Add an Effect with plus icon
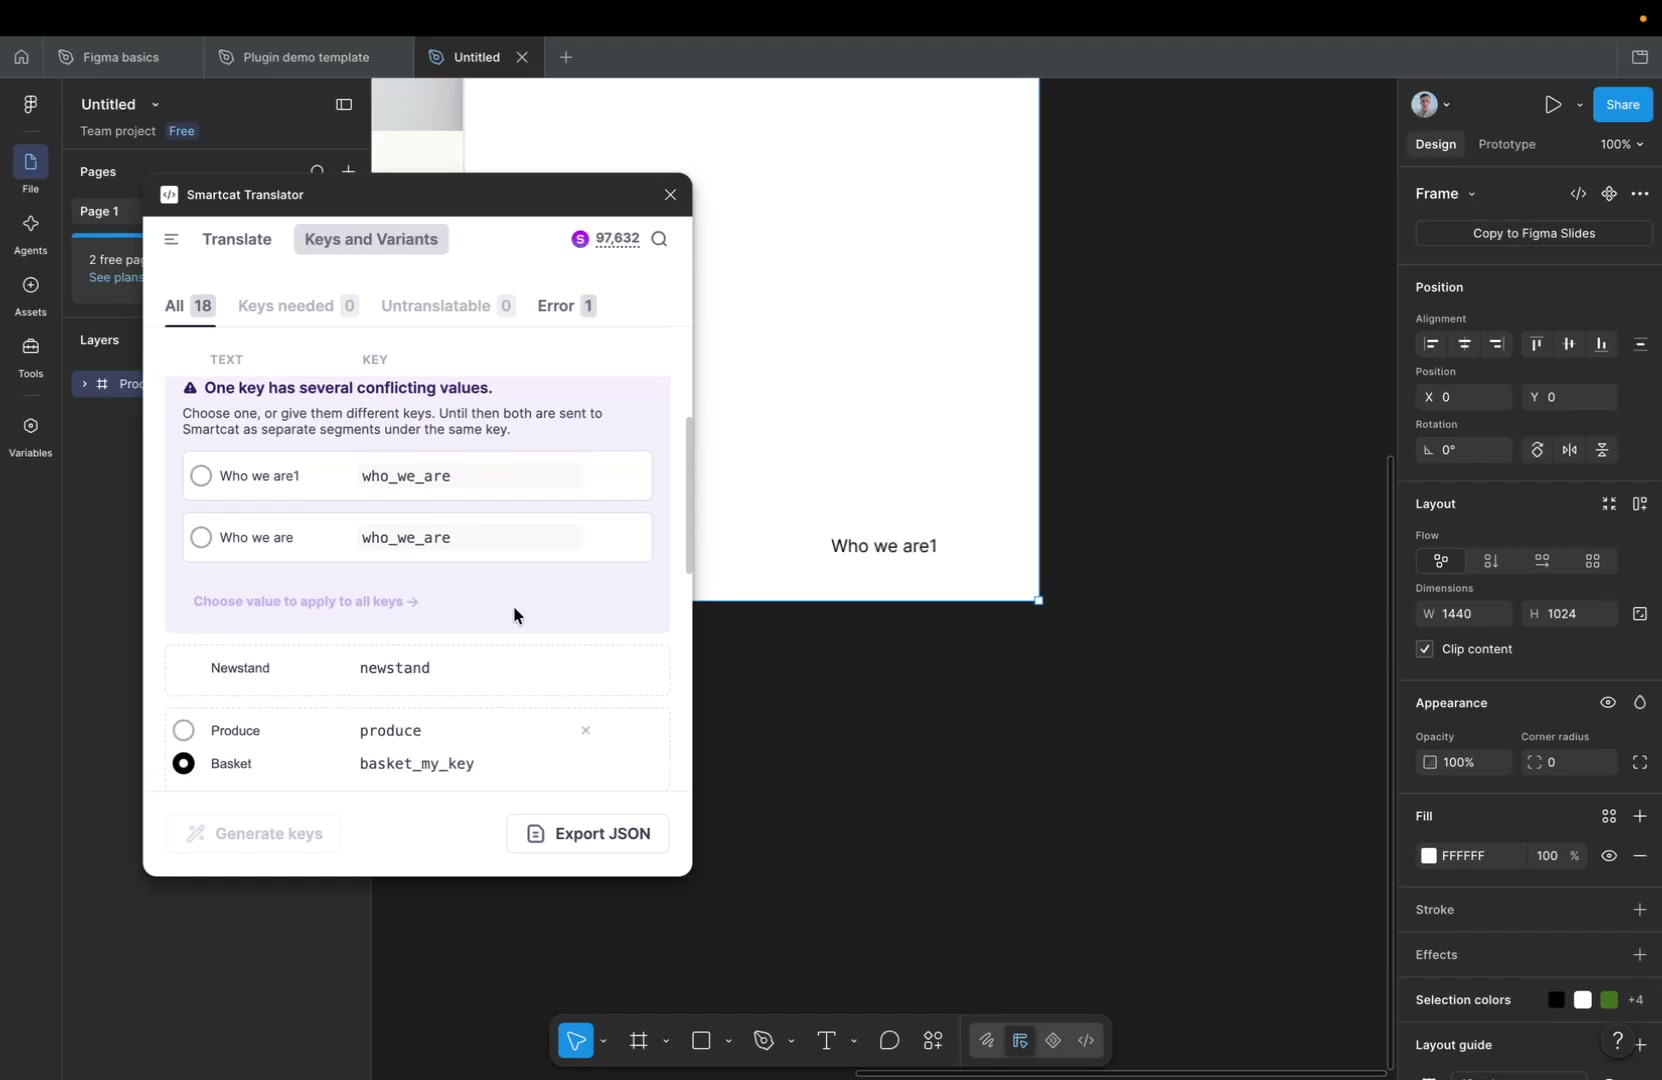Screen dimensions: 1662x1080 (x=1640, y=955)
